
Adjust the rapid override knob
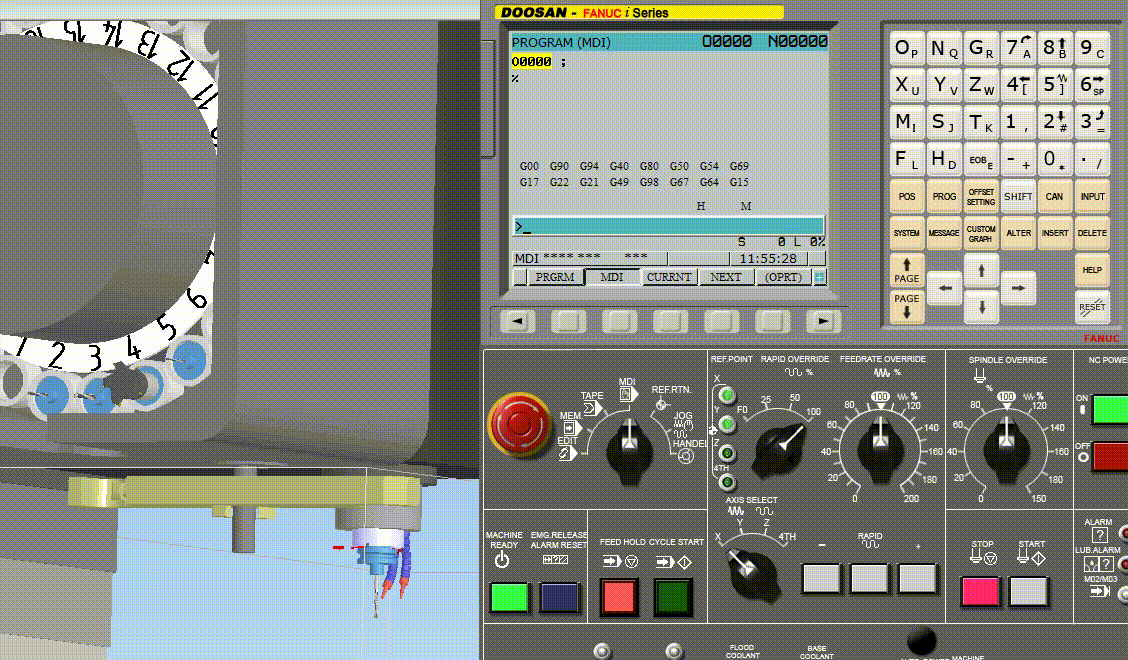(781, 450)
